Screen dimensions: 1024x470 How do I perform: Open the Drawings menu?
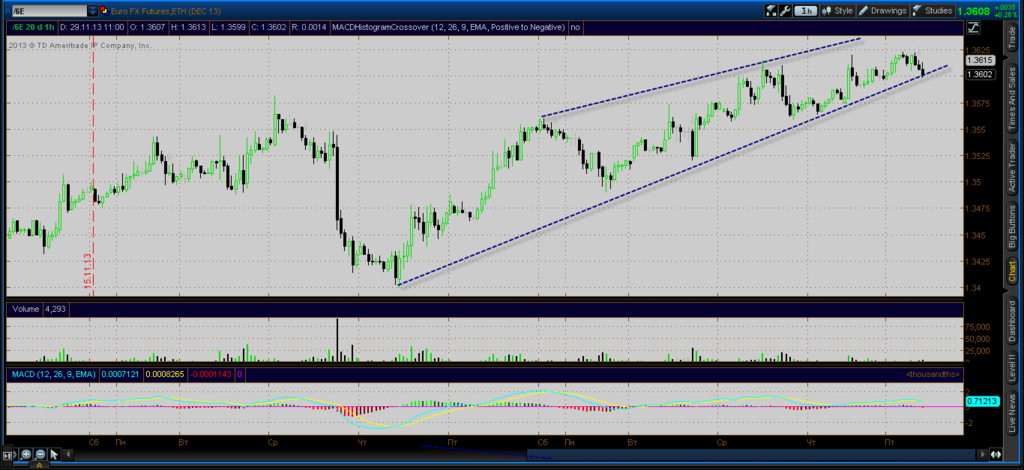point(882,10)
